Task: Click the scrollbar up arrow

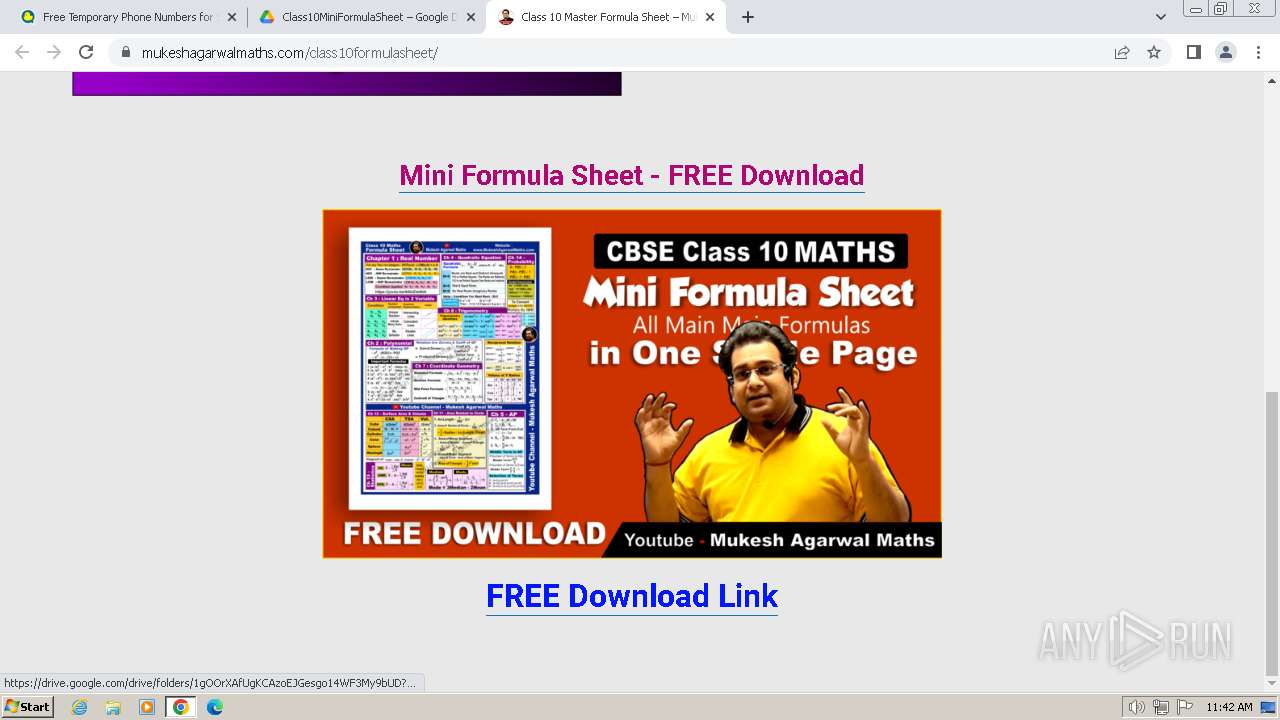Action: click(1271, 79)
